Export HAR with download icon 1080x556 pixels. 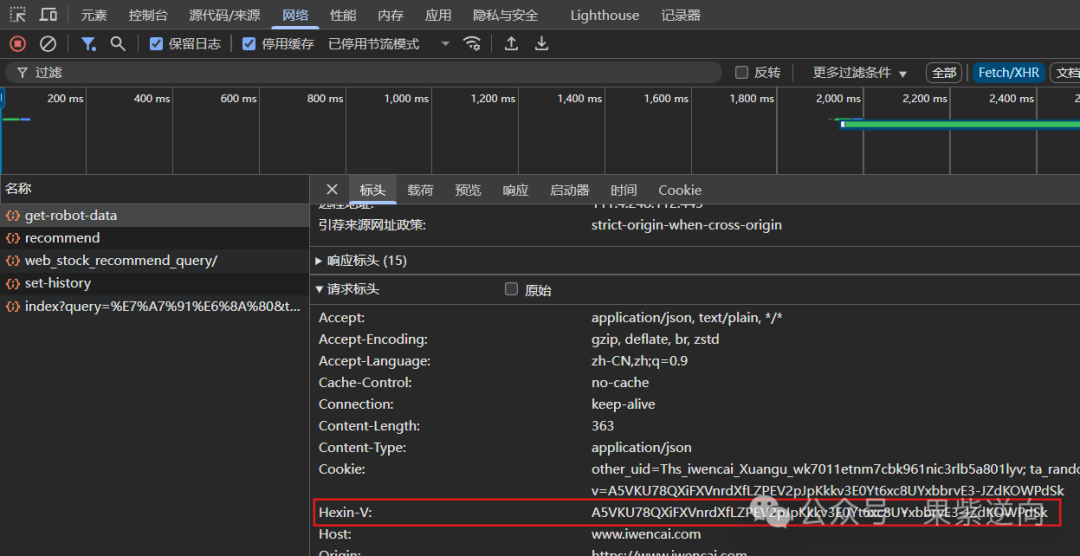[542, 44]
